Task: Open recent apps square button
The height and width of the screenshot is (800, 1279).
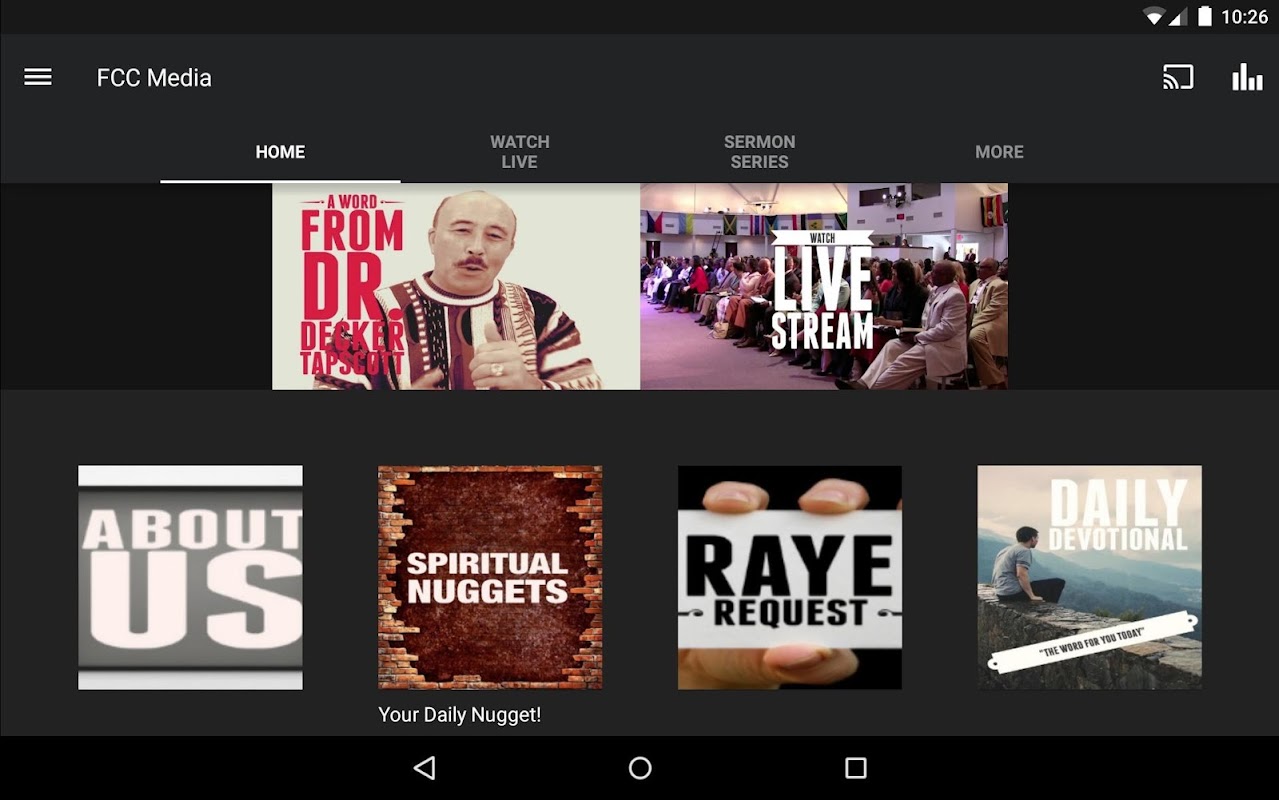Action: point(855,768)
